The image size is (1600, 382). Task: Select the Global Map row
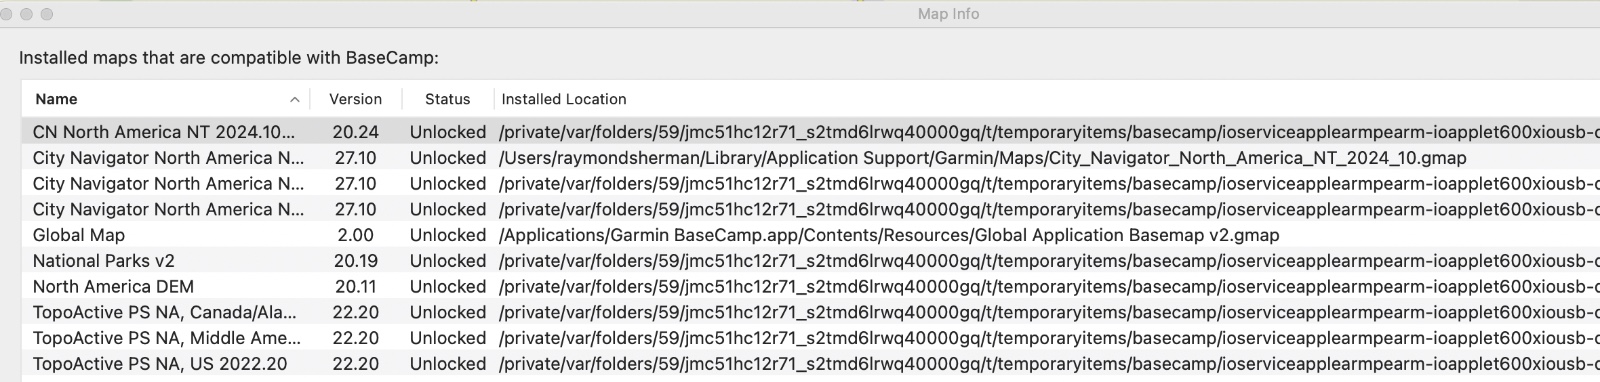810,235
